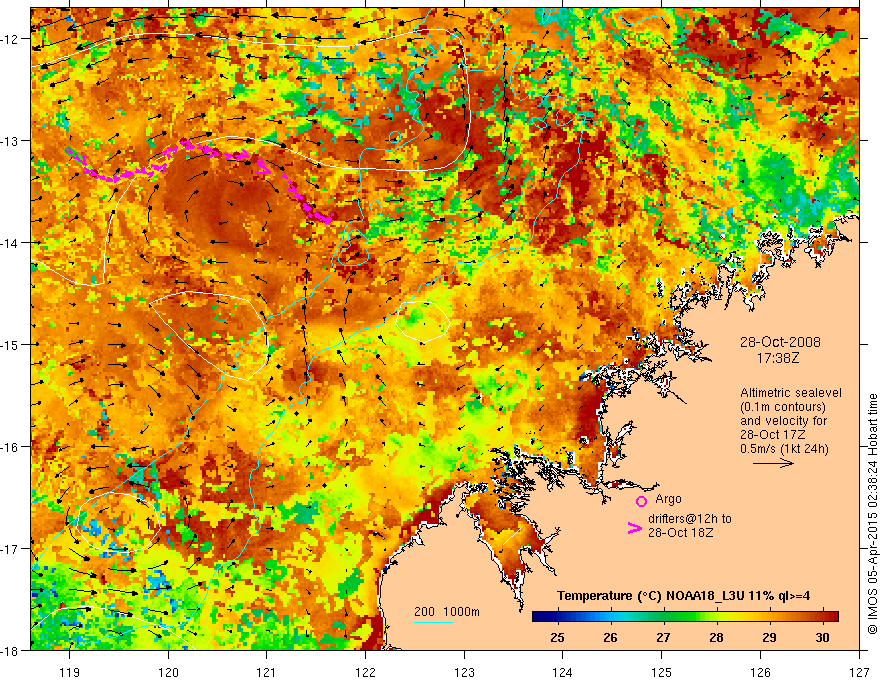Click the color bar value 29

(x=769, y=637)
